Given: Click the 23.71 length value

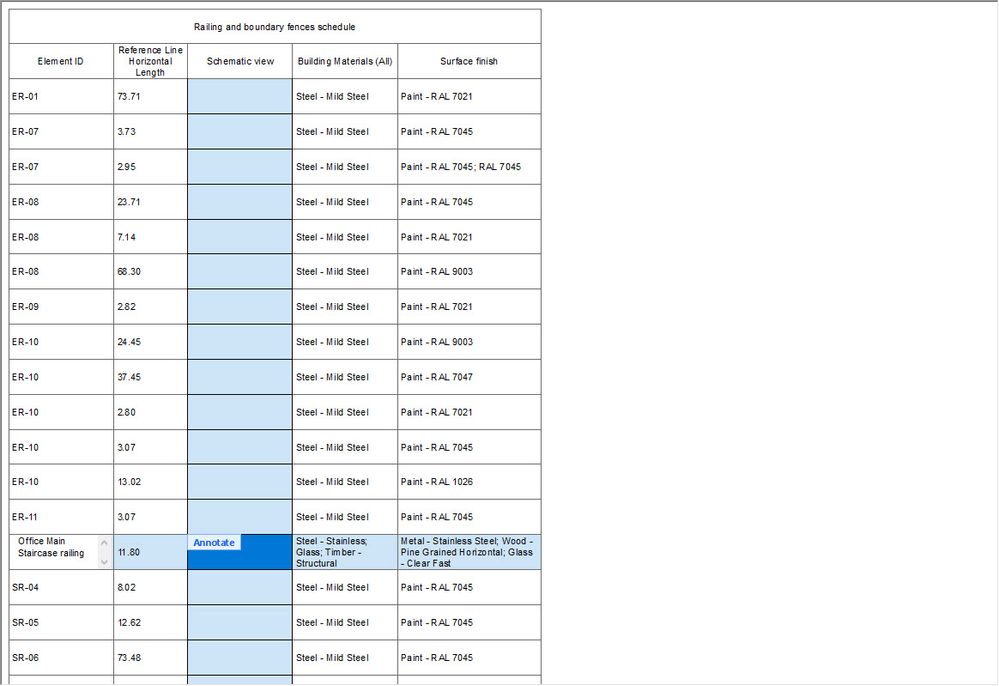Looking at the screenshot, I should coord(129,202).
